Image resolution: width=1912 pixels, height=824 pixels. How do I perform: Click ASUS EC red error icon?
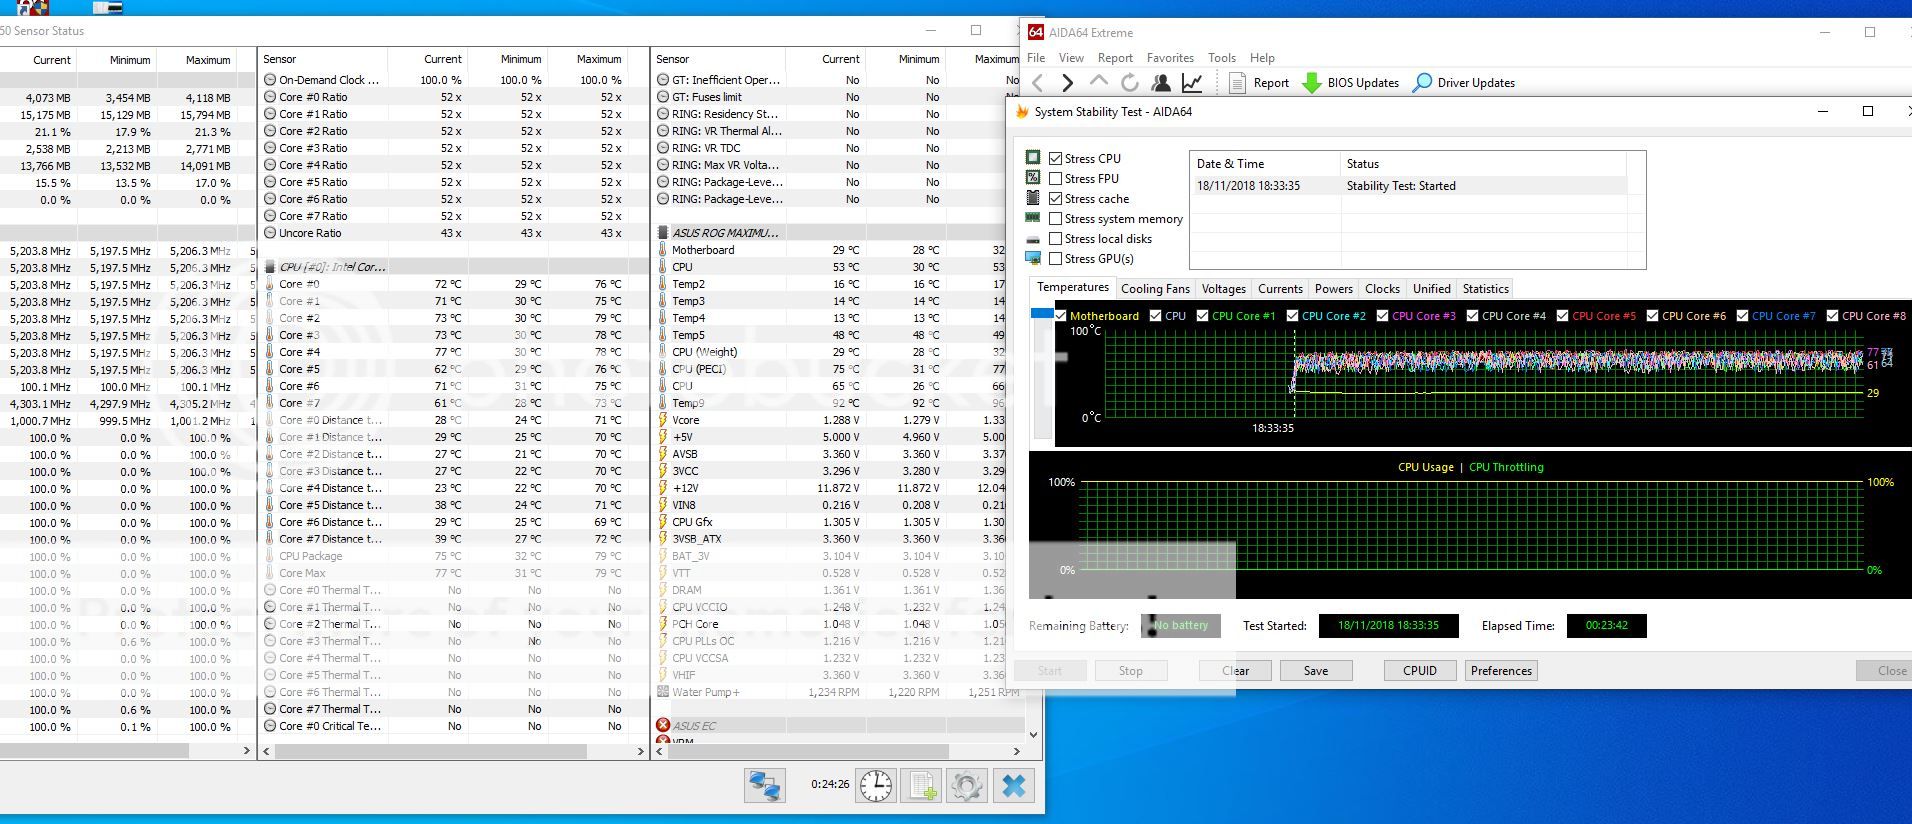tap(662, 726)
